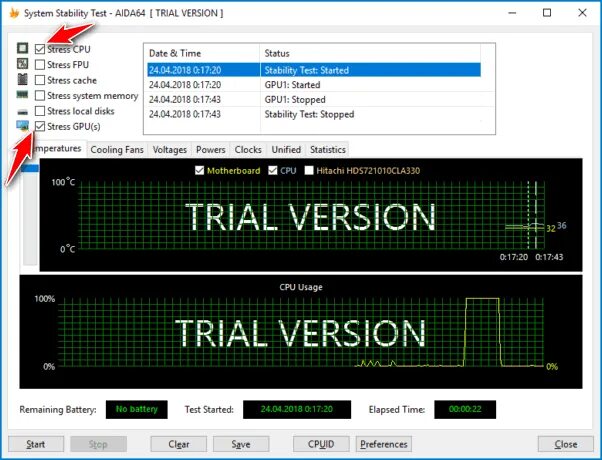Viewport: 602px width, 460px height.
Task: Select the 'GPU1: Stopped' log row
Action: (x=314, y=99)
